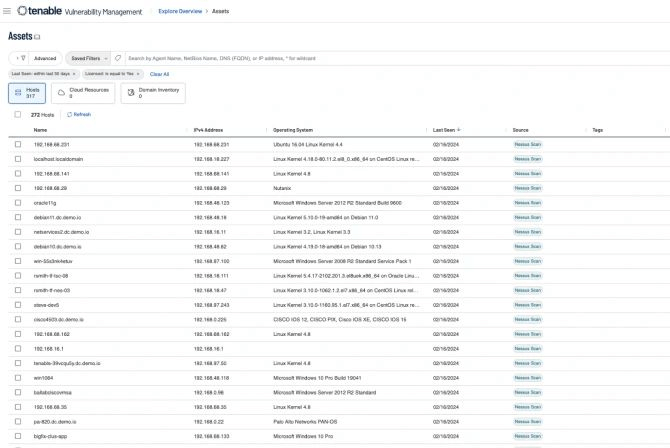Switch to the Cloud Resources tab

(83, 93)
